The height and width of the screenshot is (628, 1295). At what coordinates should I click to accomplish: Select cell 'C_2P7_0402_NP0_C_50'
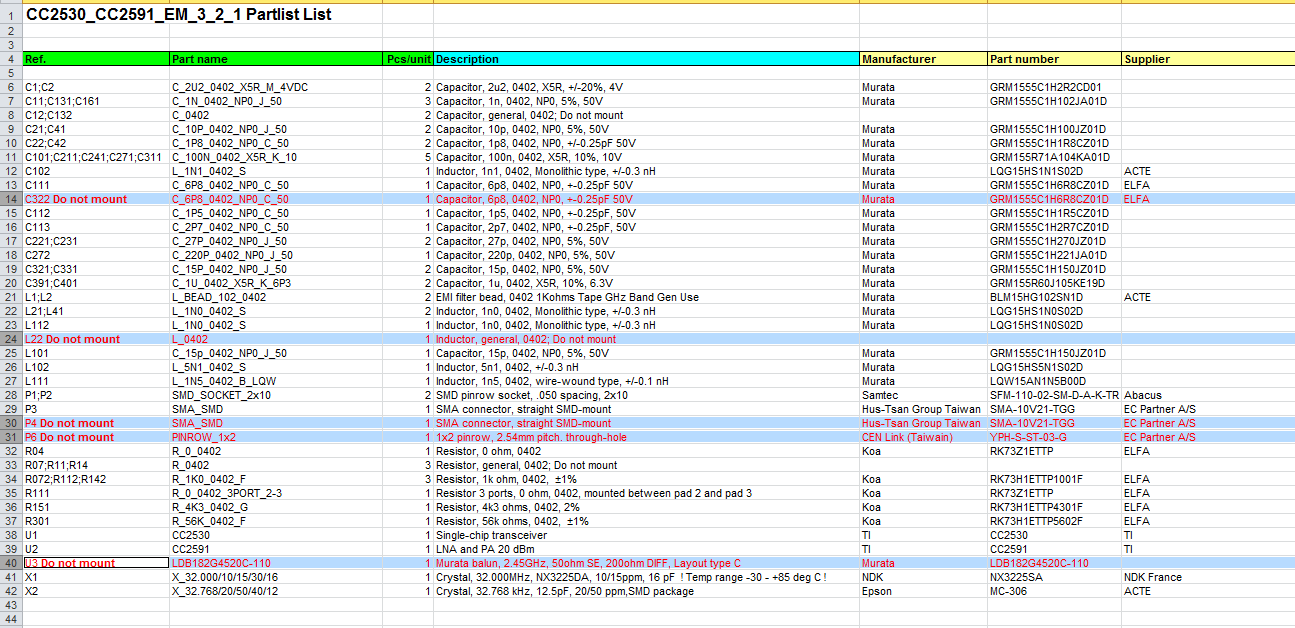coord(276,227)
